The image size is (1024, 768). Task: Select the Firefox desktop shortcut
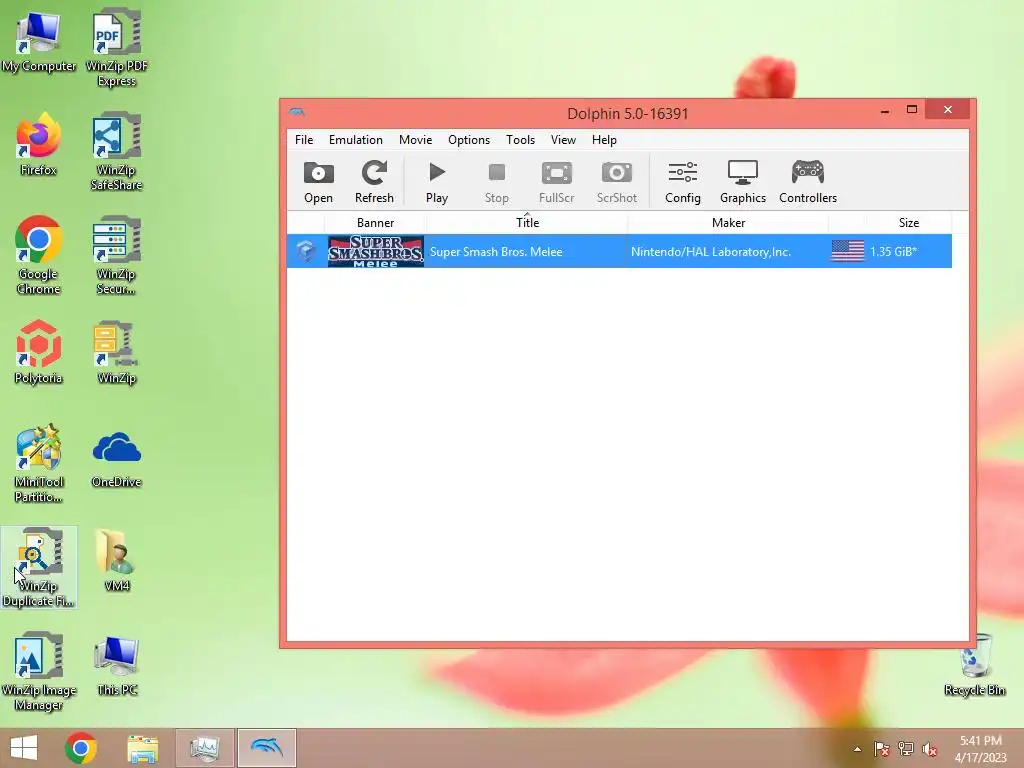[39, 145]
